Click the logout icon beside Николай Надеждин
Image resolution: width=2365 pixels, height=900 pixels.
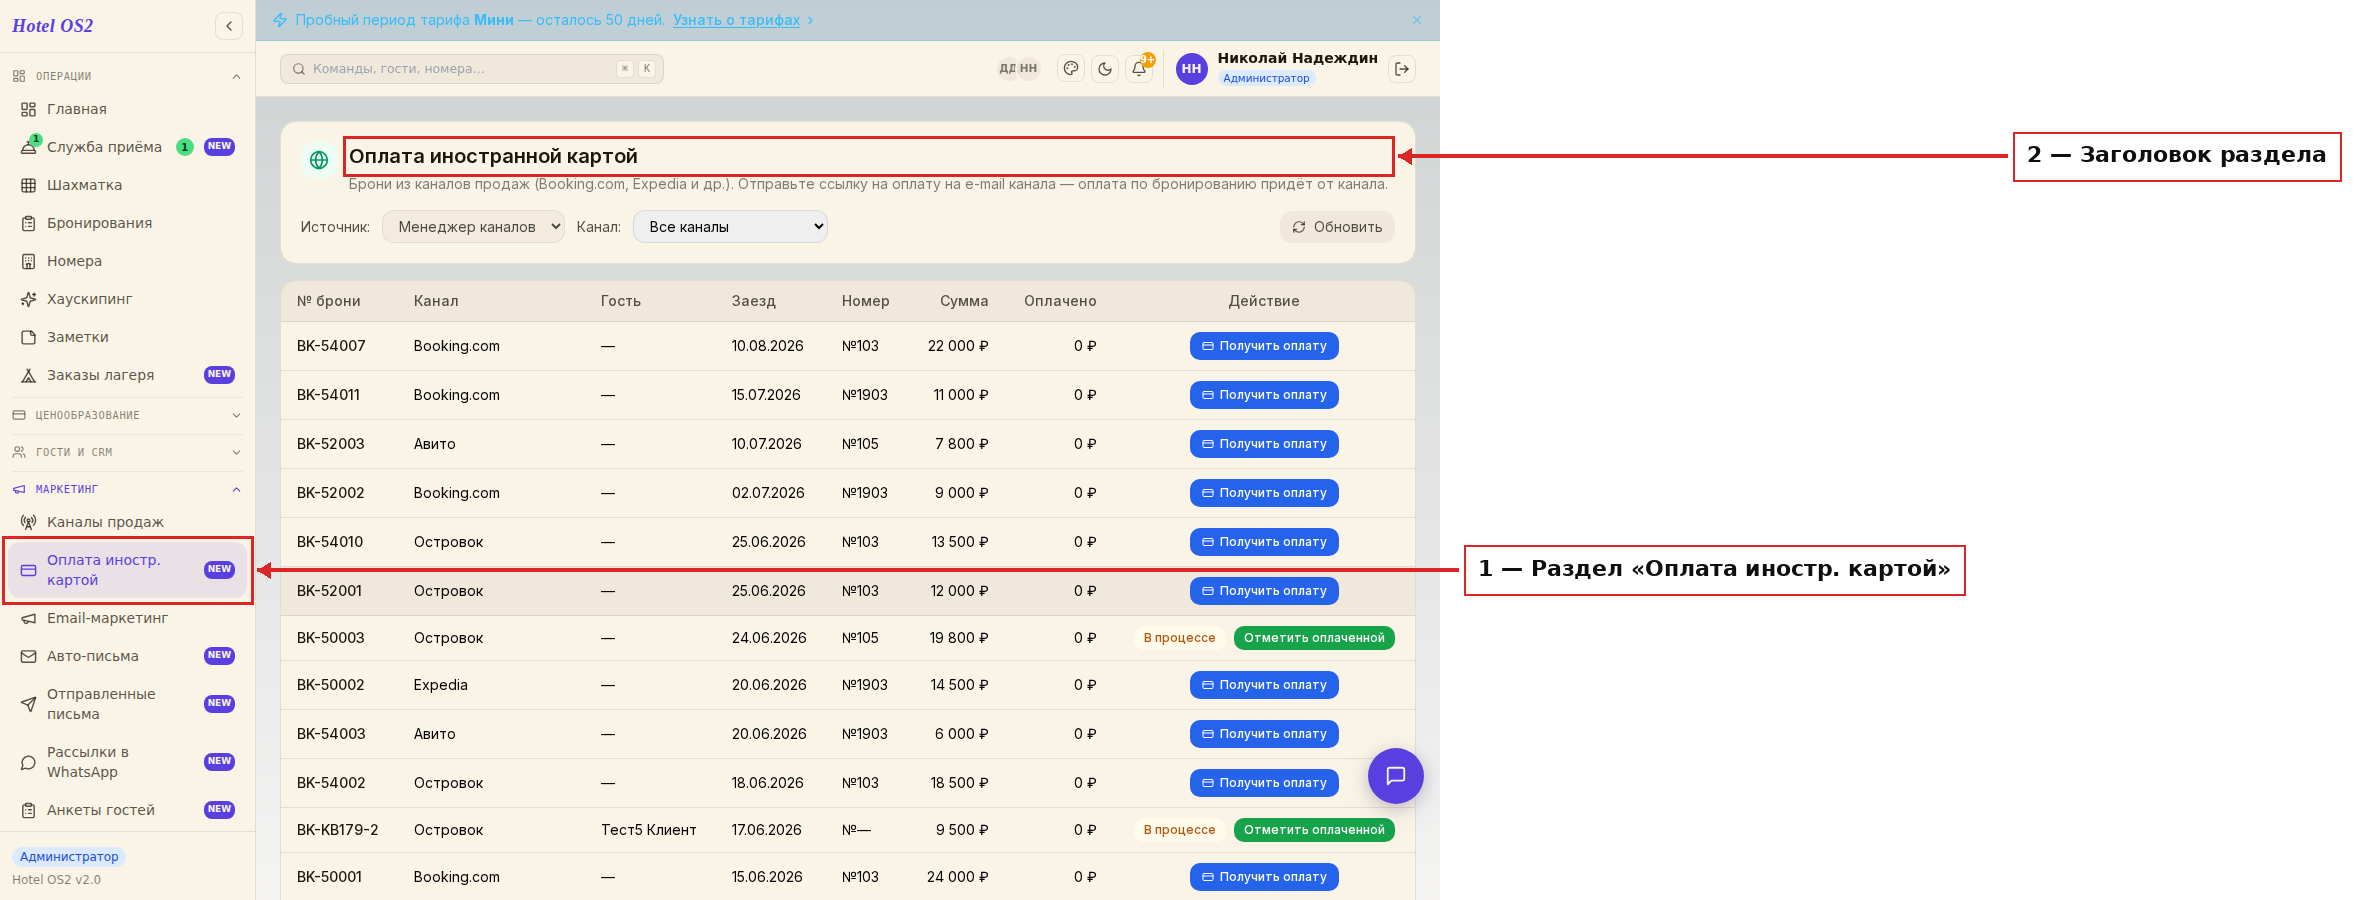[x=1402, y=69]
